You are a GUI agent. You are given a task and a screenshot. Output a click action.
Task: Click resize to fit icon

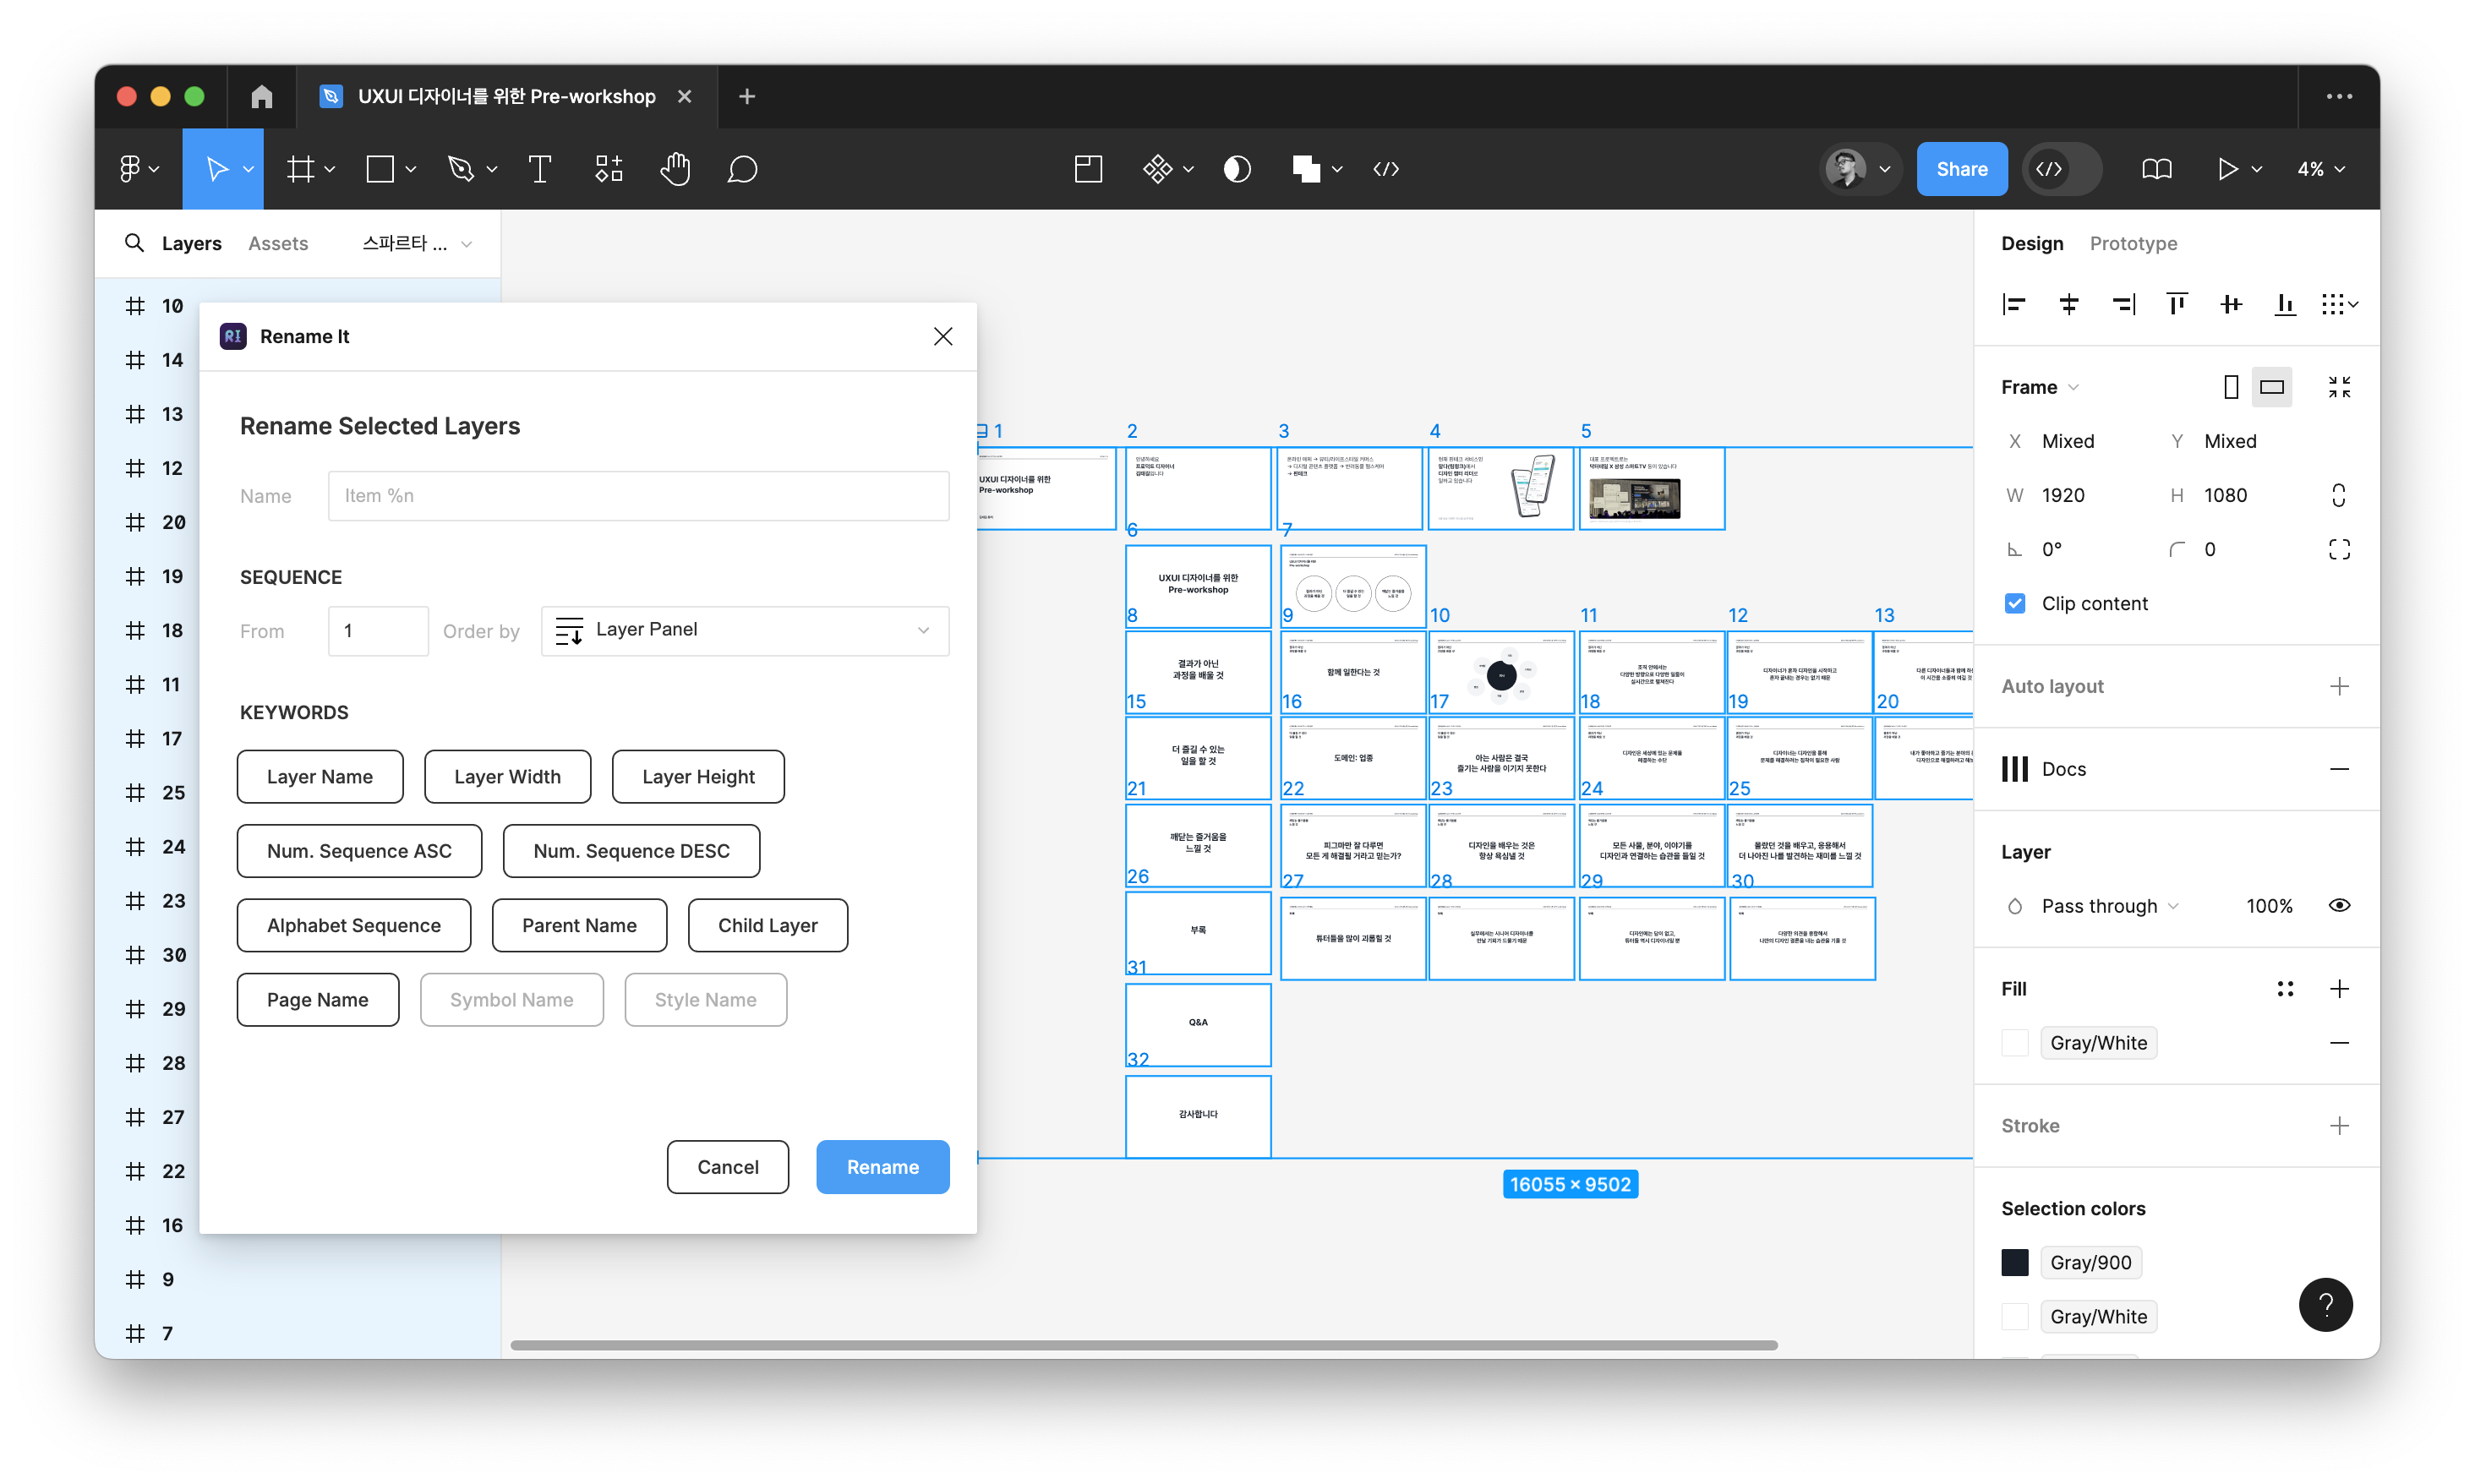coord(2339,387)
